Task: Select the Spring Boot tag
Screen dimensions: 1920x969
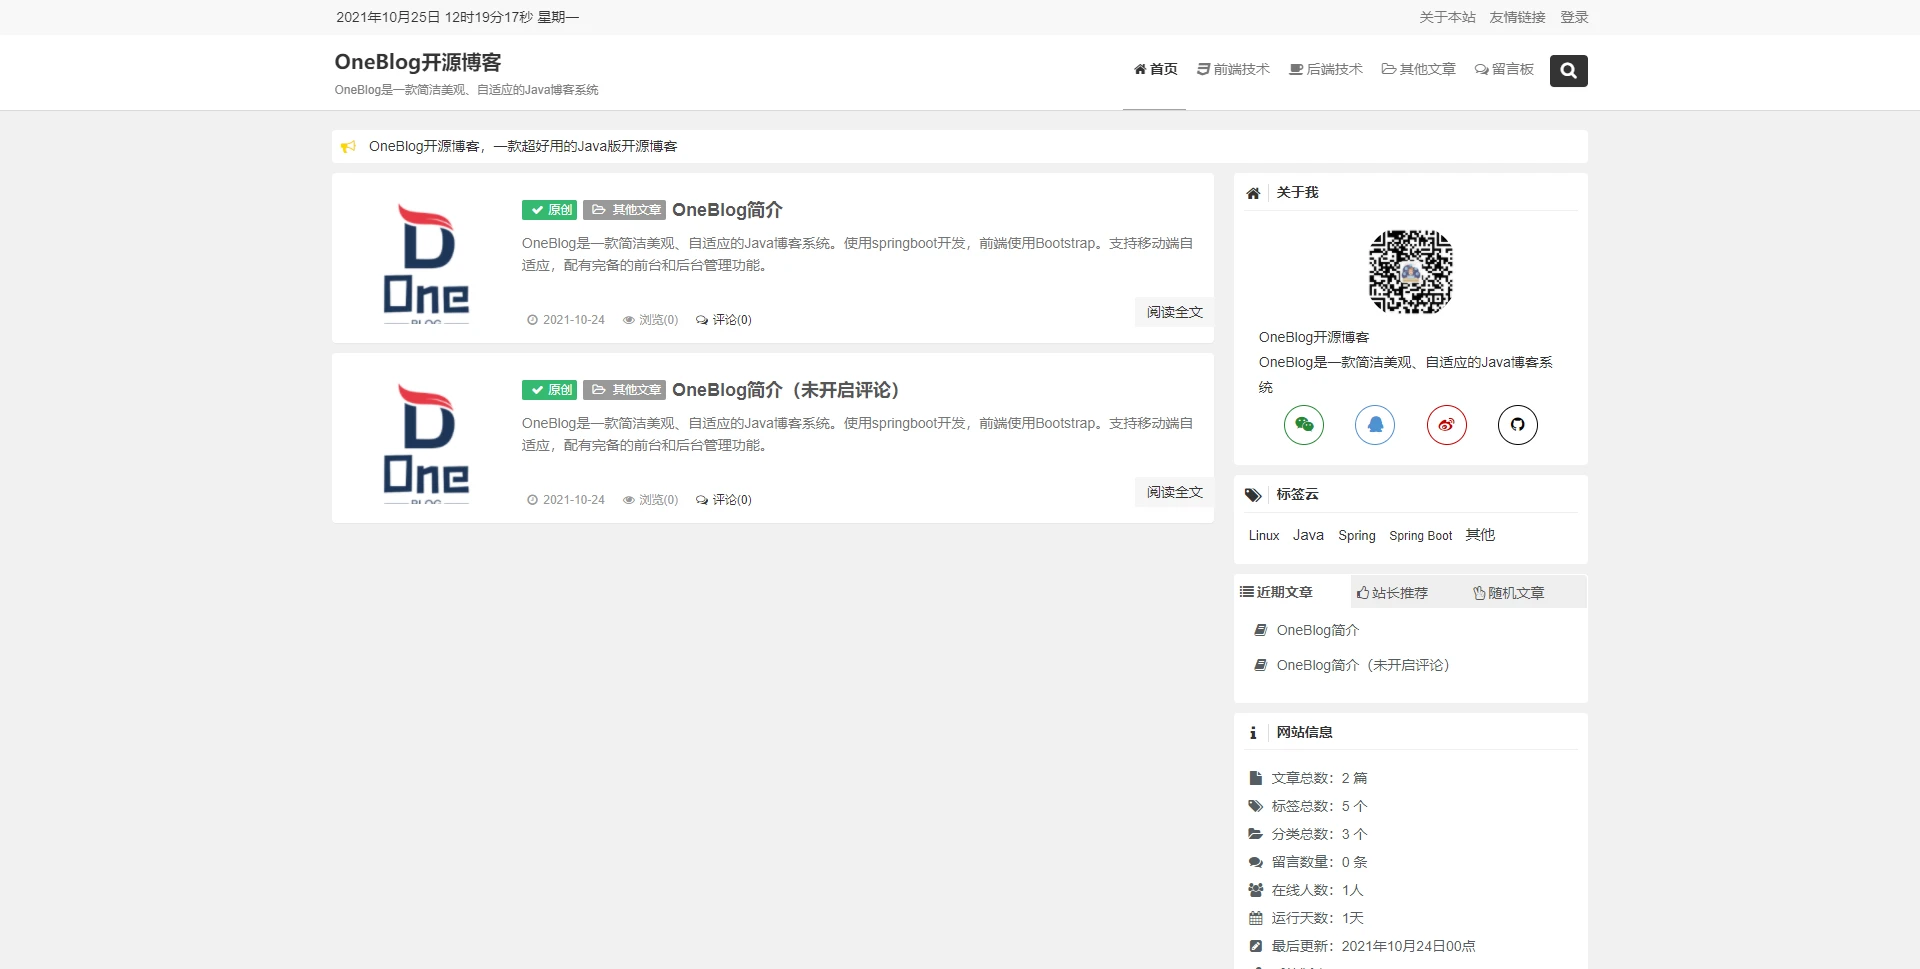Action: click(x=1420, y=536)
